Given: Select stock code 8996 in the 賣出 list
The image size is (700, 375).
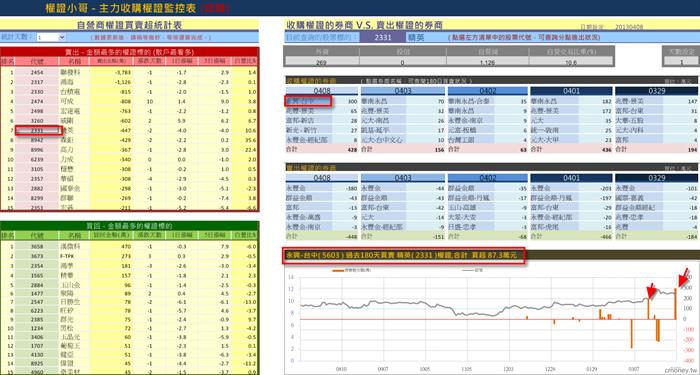Looking at the screenshot, I should [x=37, y=150].
